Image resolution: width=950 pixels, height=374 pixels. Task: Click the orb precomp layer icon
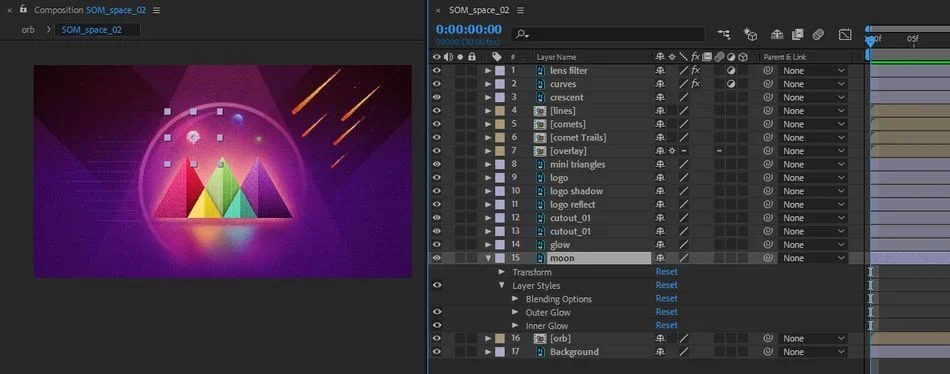540,338
